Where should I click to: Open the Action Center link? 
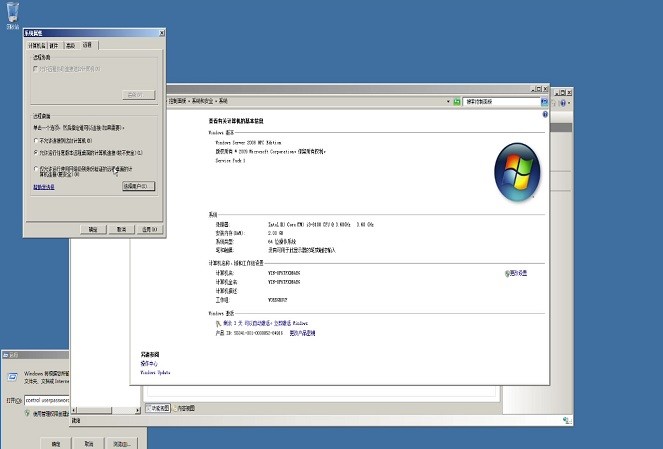click(149, 364)
